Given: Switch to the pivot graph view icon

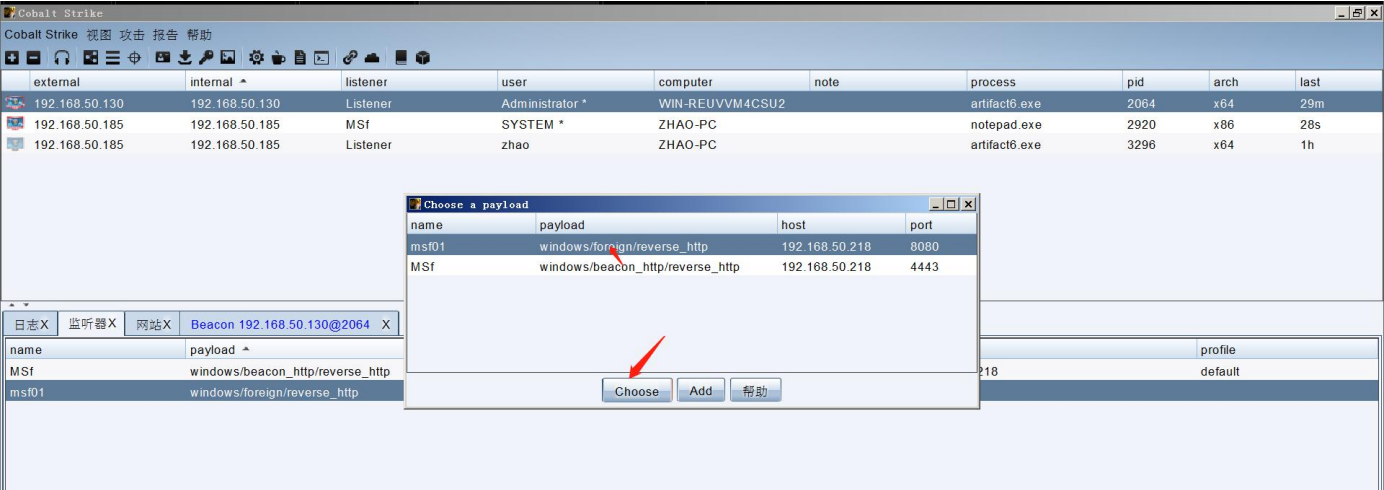Looking at the screenshot, I should (91, 58).
